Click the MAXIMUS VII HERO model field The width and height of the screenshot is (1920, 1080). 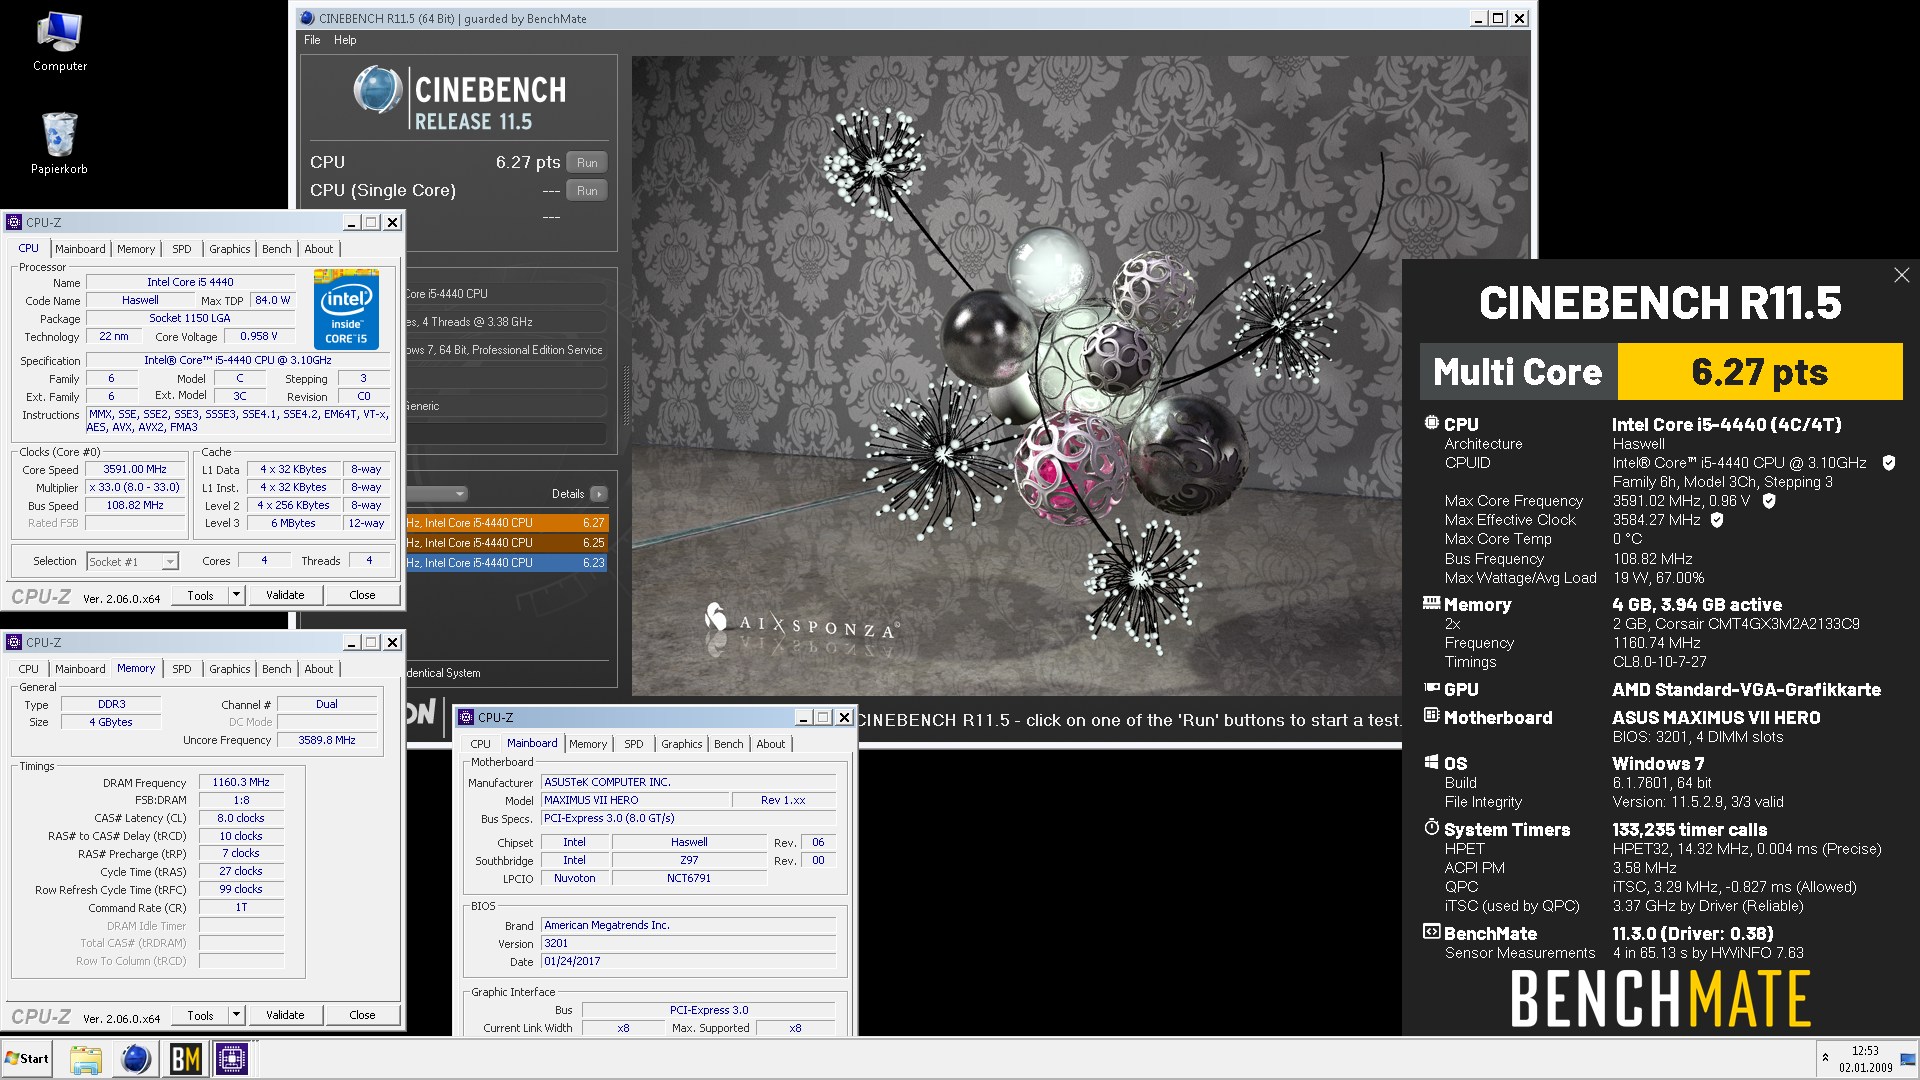point(635,801)
